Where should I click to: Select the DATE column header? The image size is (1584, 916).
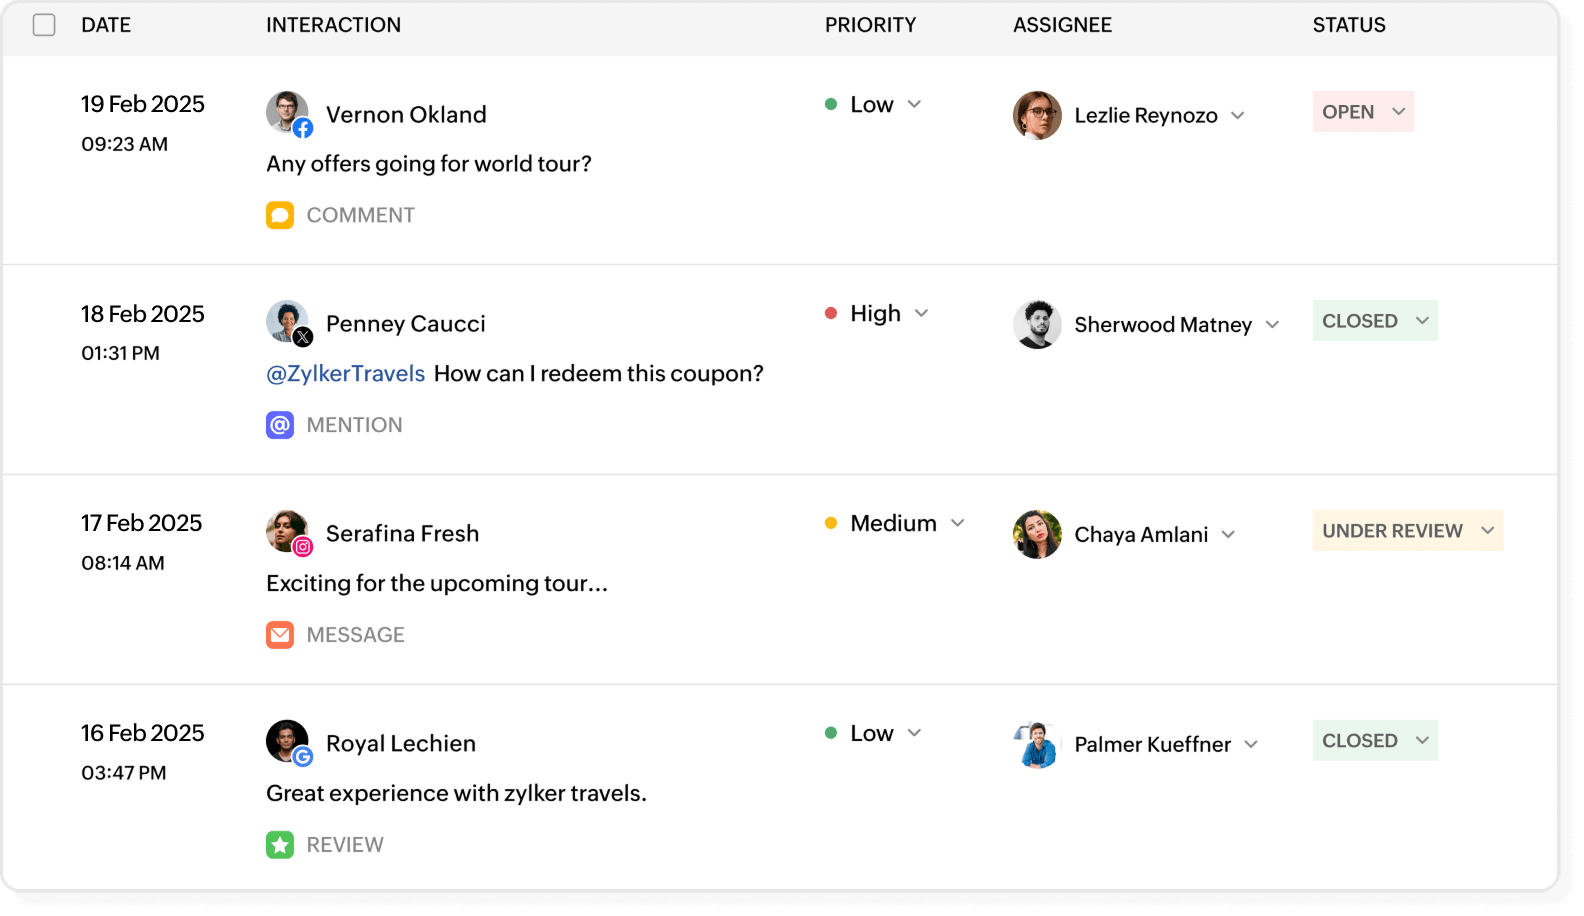point(106,25)
